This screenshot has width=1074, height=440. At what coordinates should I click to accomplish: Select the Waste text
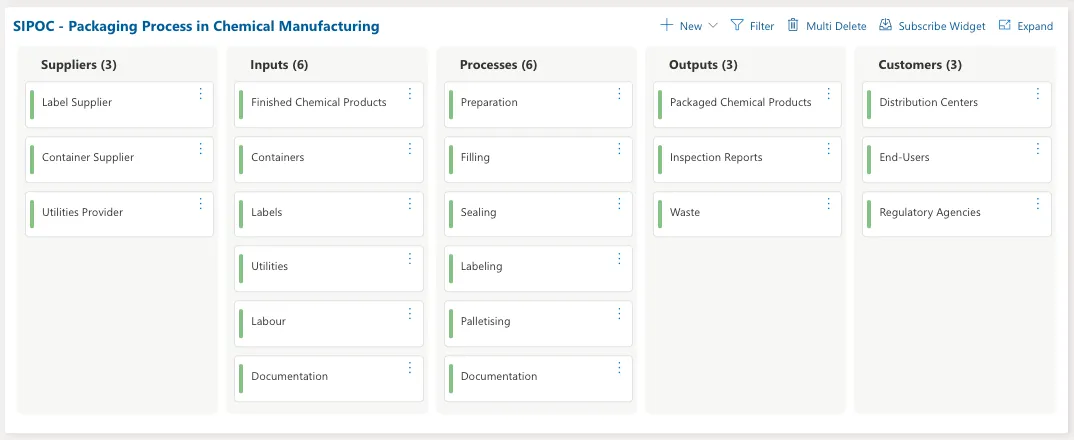tap(685, 212)
